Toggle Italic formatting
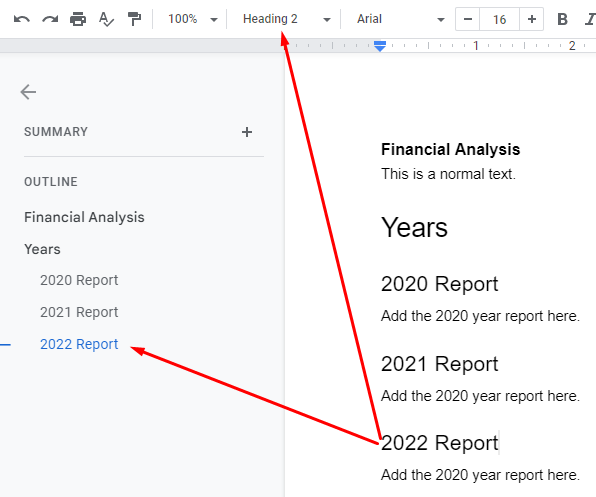Viewport: 596px width, 497px height. tap(590, 19)
